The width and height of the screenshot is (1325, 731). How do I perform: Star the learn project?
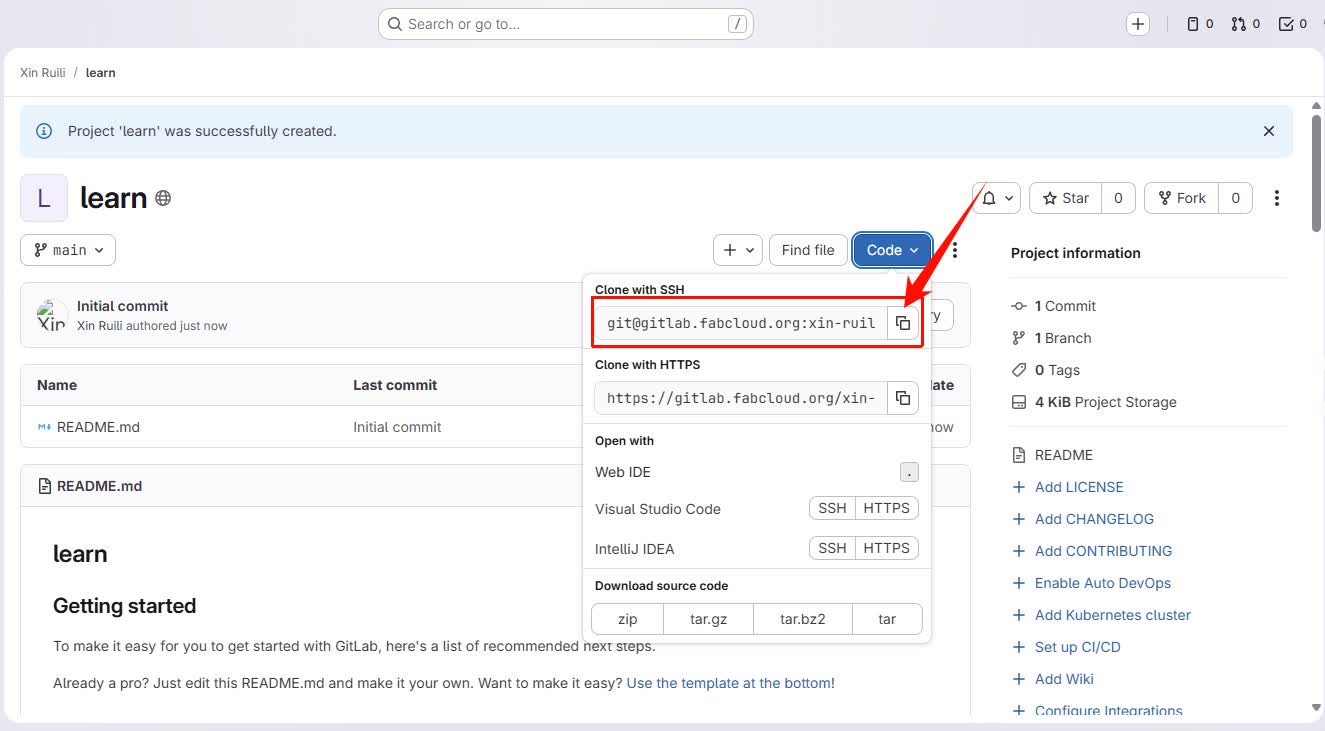pos(1066,198)
